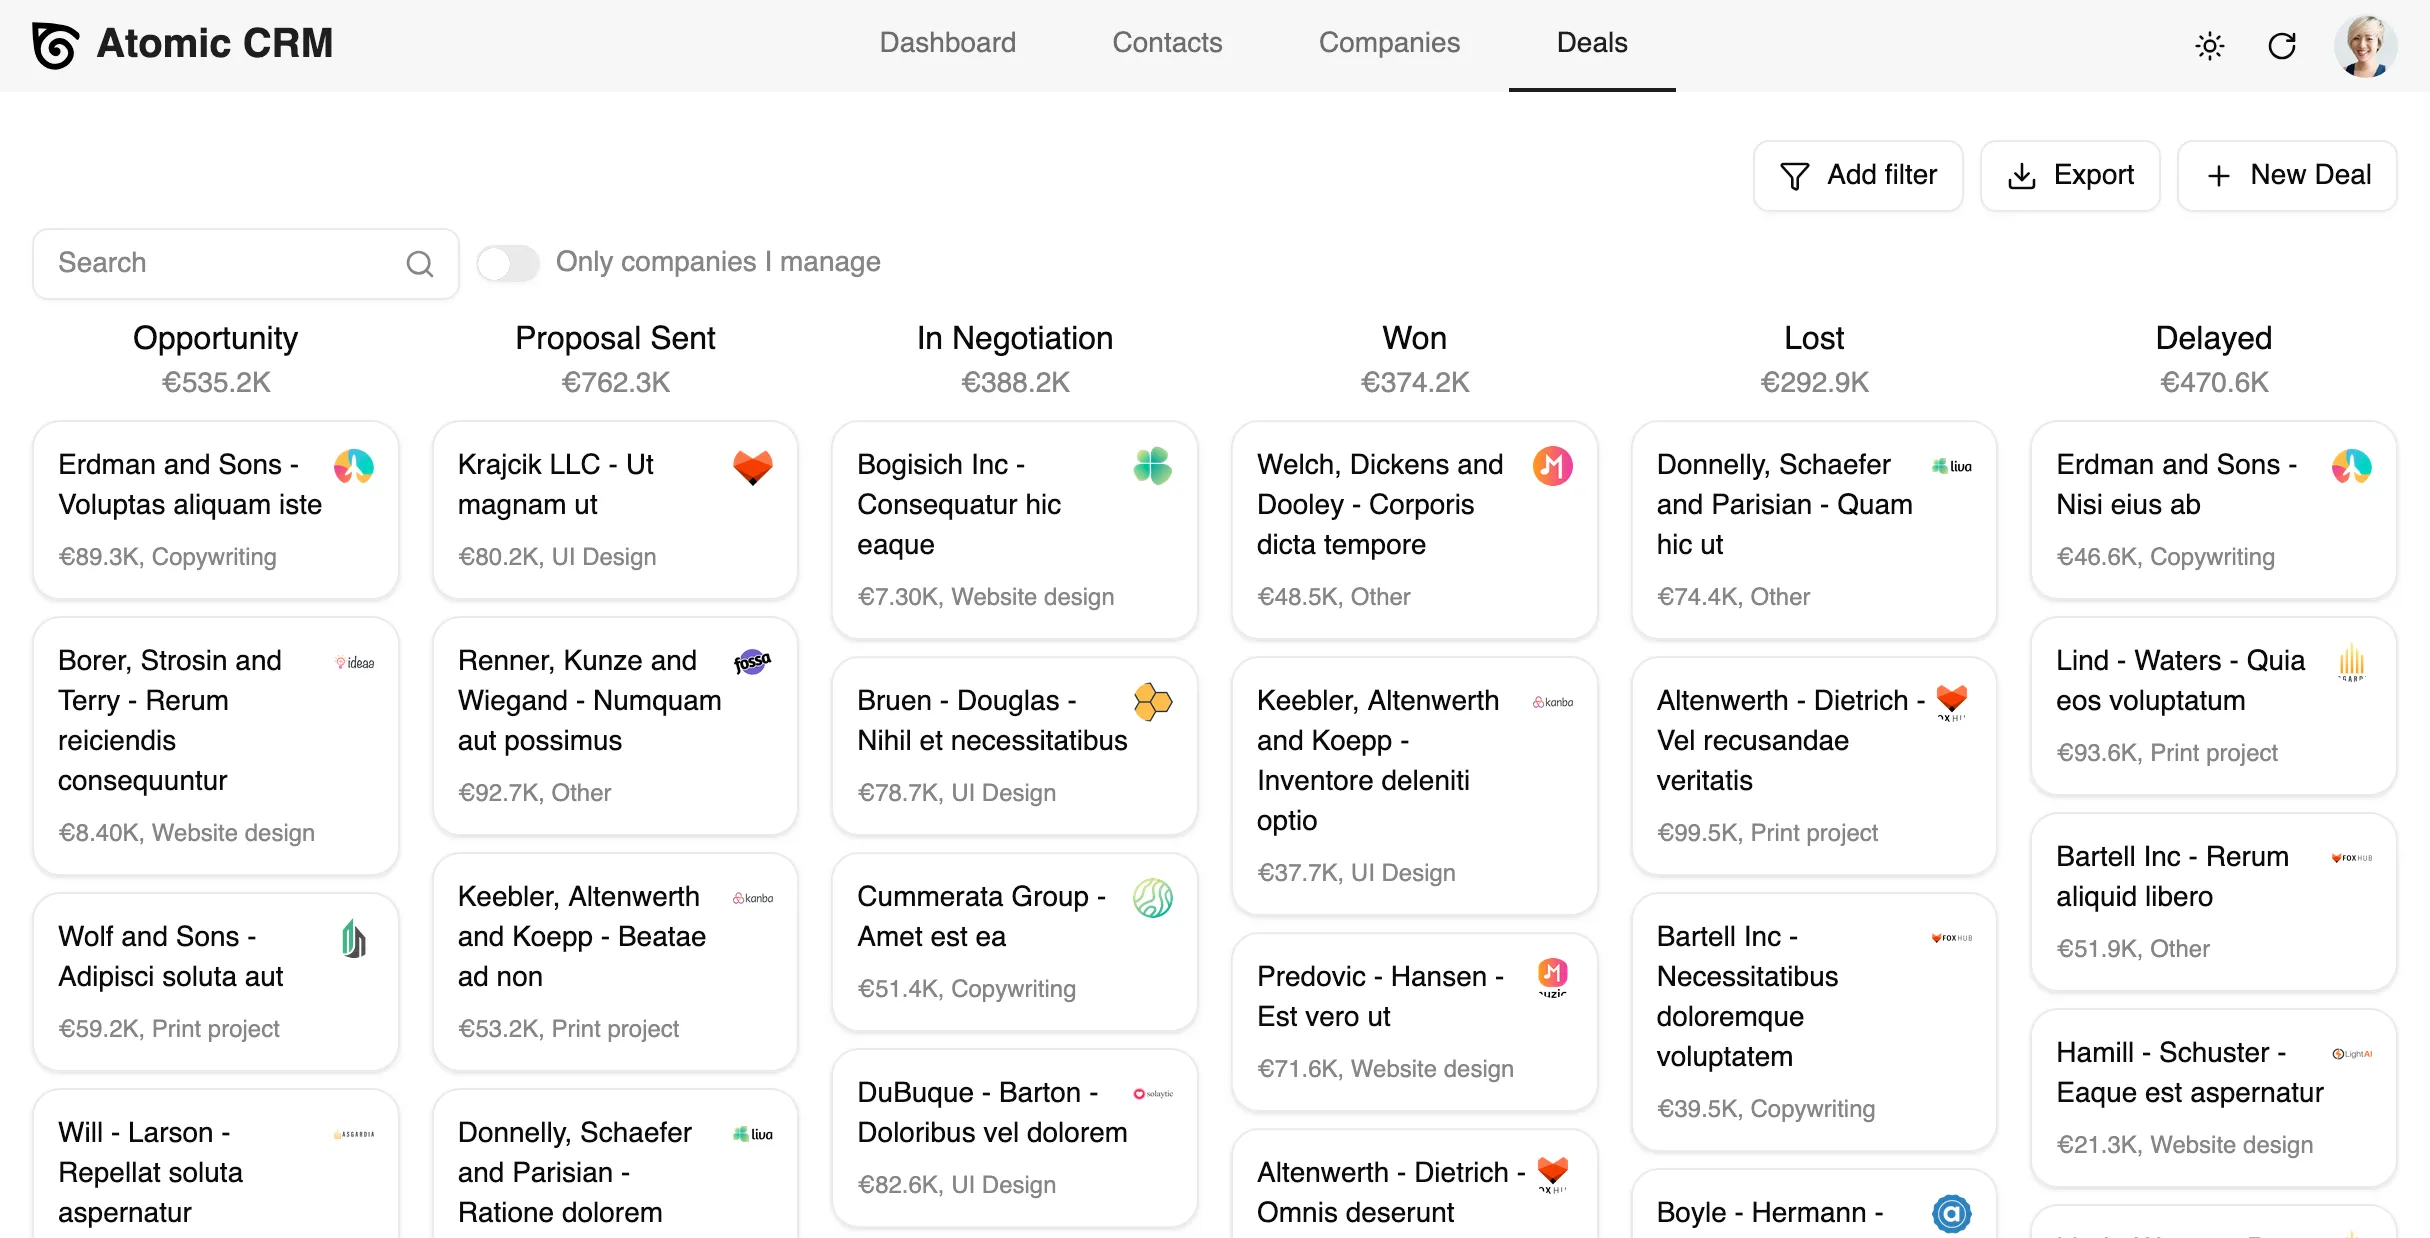The image size is (2430, 1238).
Task: Click '€59.2K, Print project' on Wolf and Sons deal
Action: (x=169, y=1029)
